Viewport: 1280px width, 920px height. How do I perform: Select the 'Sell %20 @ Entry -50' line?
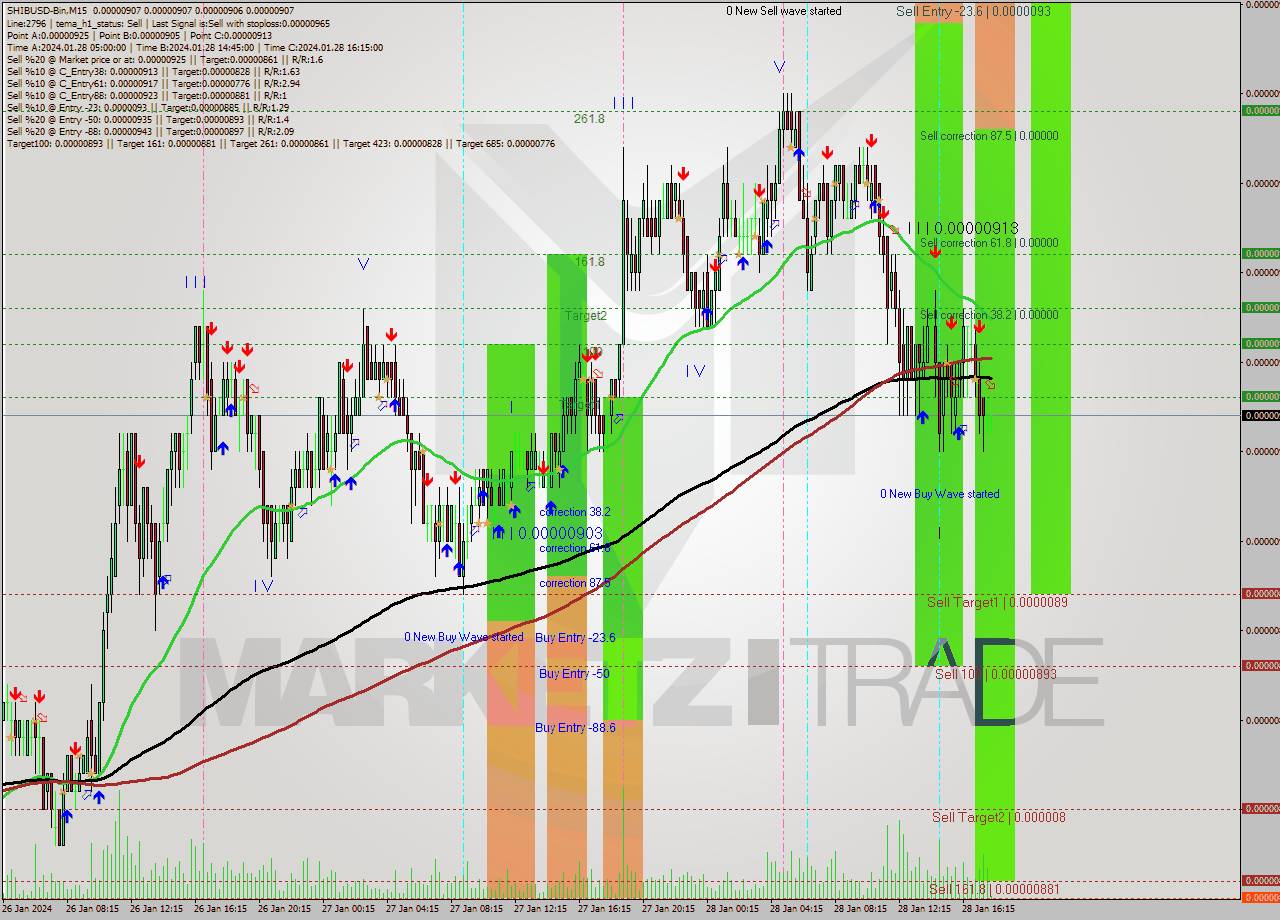(x=147, y=119)
